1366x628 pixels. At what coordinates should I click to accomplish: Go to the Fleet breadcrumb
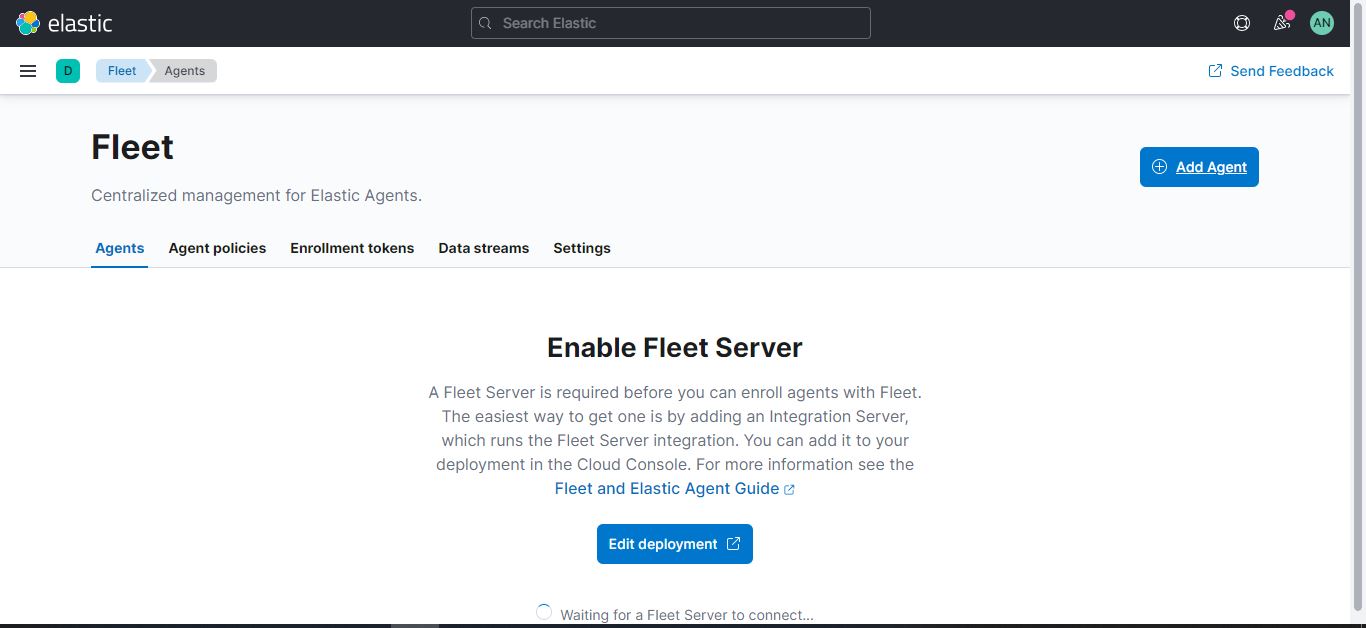(x=122, y=71)
